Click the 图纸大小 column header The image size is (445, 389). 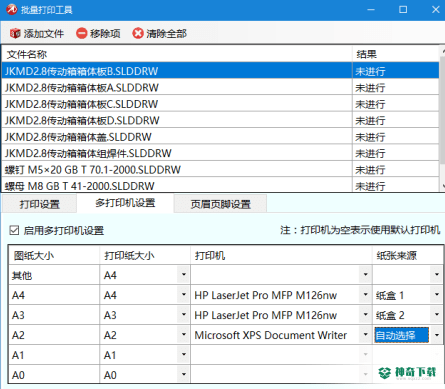pyautogui.click(x=54, y=256)
